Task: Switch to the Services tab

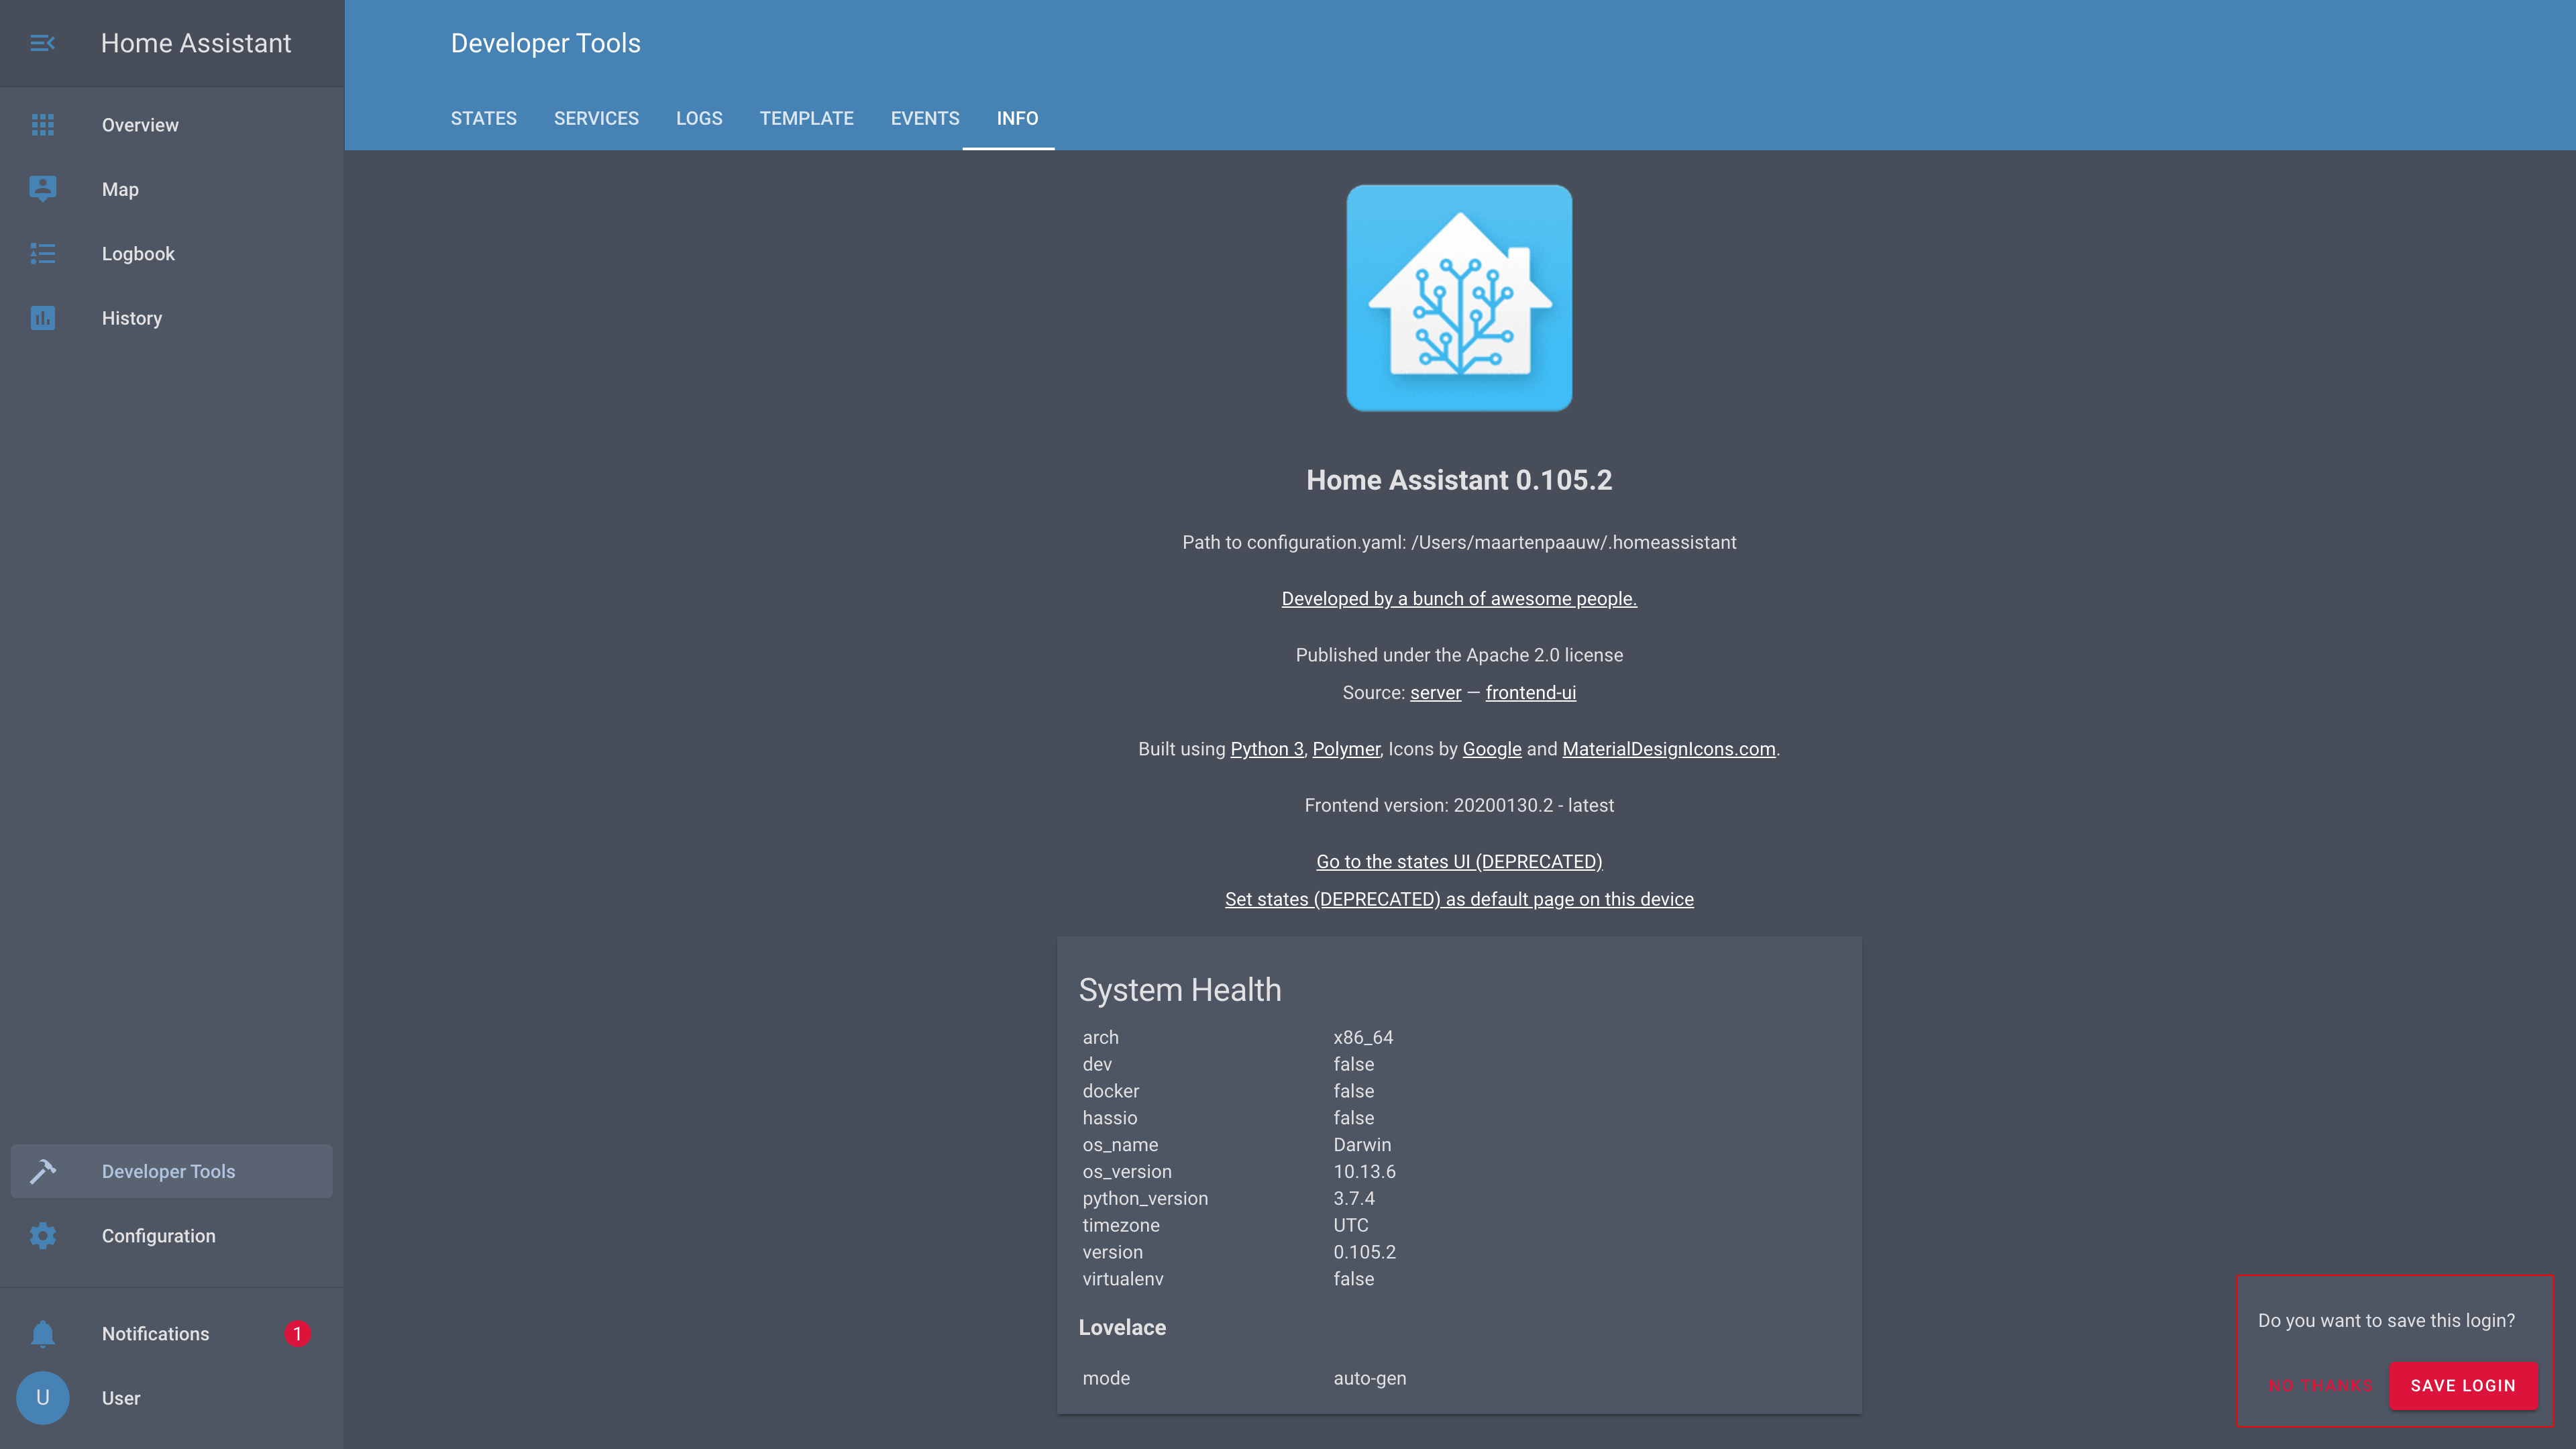Action: point(596,118)
